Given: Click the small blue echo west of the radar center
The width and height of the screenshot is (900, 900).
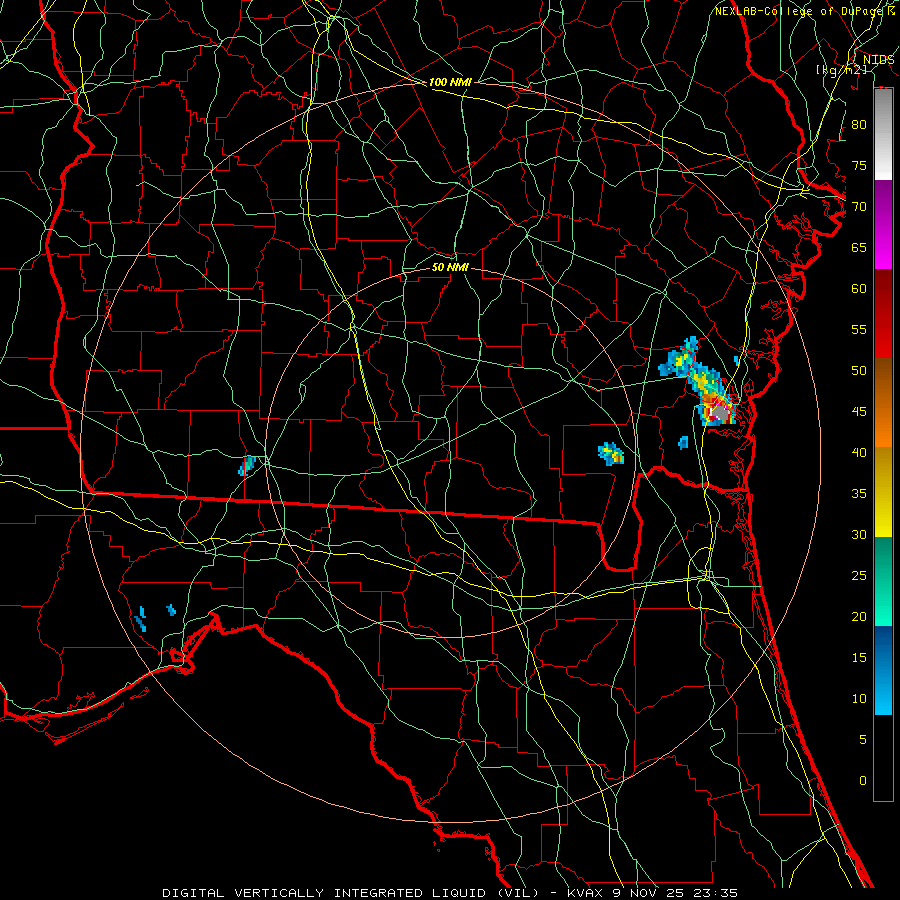Looking at the screenshot, I should (x=246, y=465).
